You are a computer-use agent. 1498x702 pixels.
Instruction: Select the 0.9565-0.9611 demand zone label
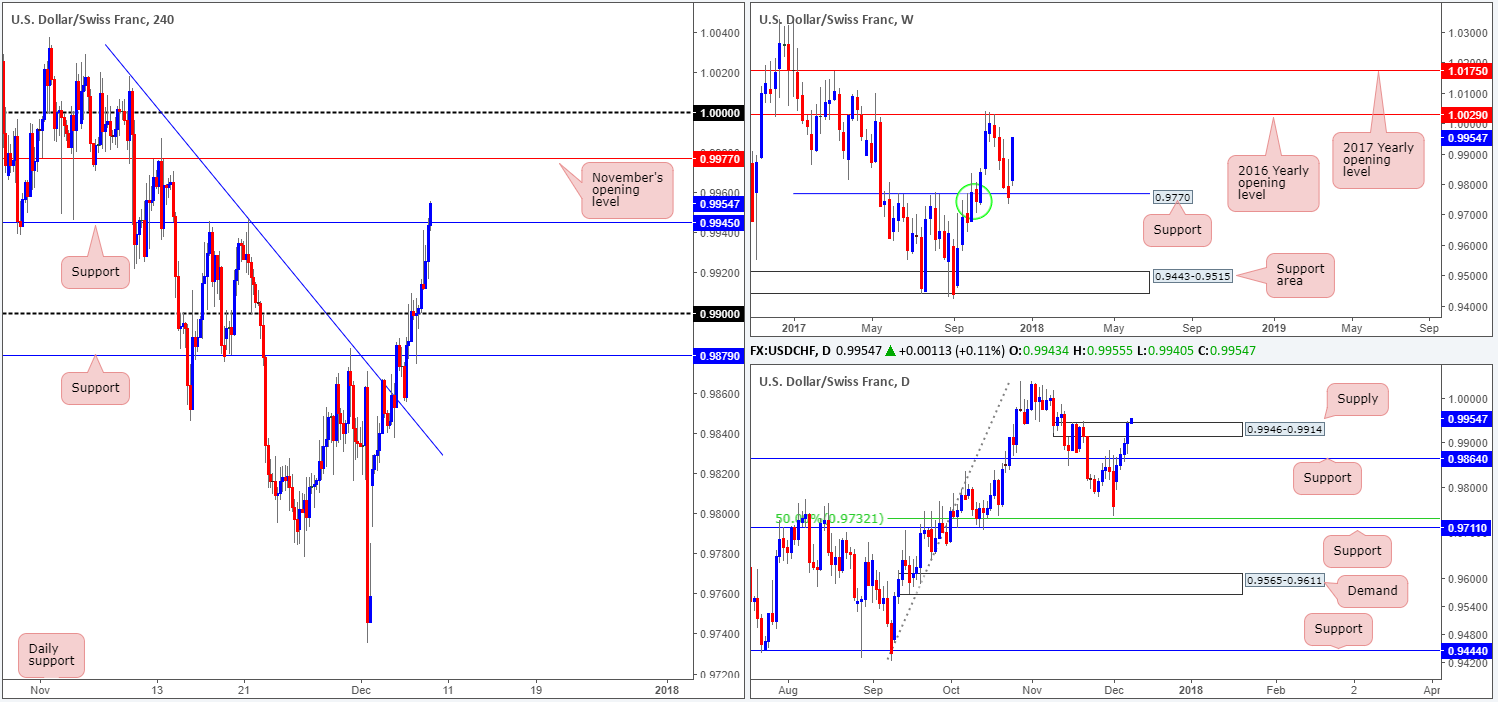[1283, 580]
